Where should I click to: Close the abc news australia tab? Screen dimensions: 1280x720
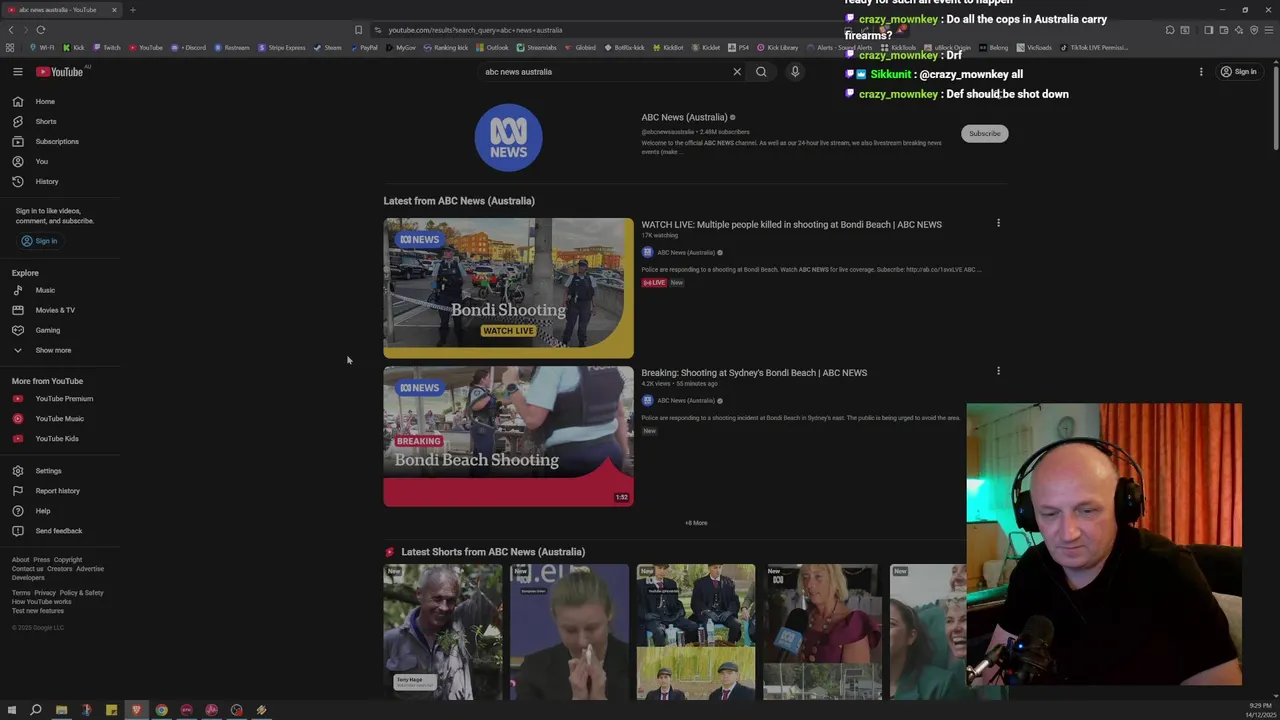point(114,10)
